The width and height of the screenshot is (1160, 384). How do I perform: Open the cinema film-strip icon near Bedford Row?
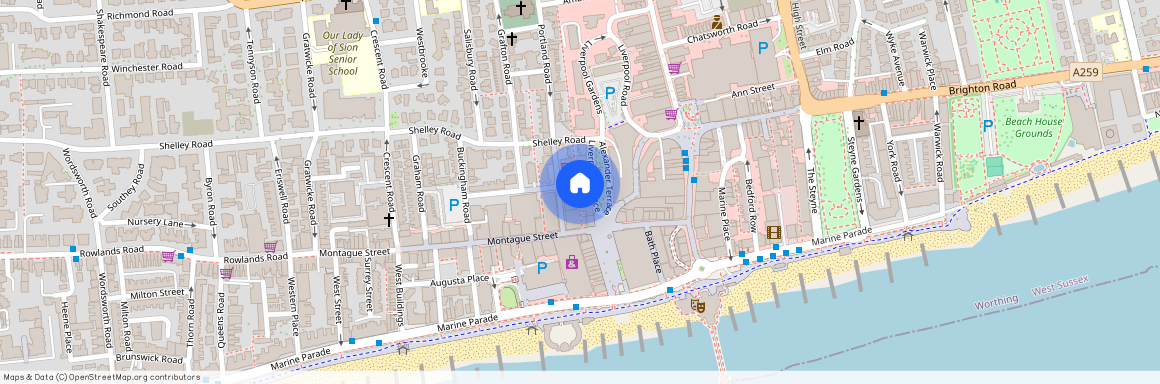pyautogui.click(x=773, y=232)
